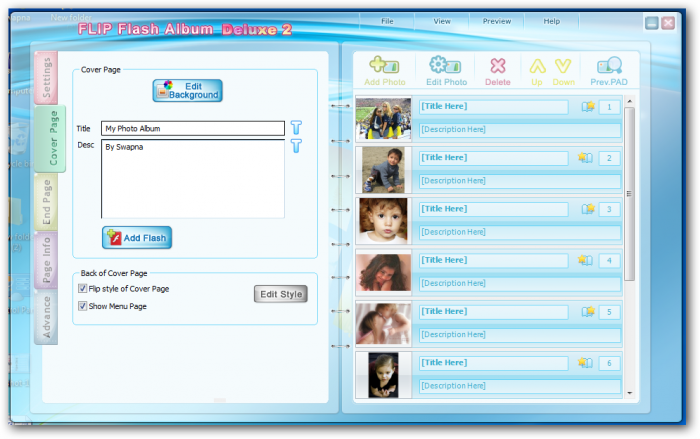
Task: Click the Title Here field of photo 4
Action: [493, 260]
